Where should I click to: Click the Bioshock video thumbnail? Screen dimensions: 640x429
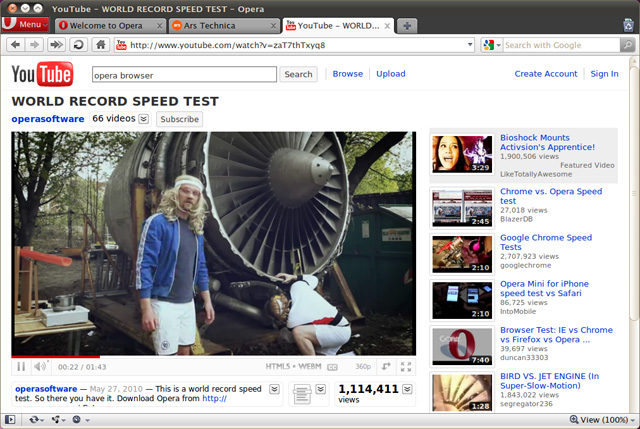(x=462, y=154)
